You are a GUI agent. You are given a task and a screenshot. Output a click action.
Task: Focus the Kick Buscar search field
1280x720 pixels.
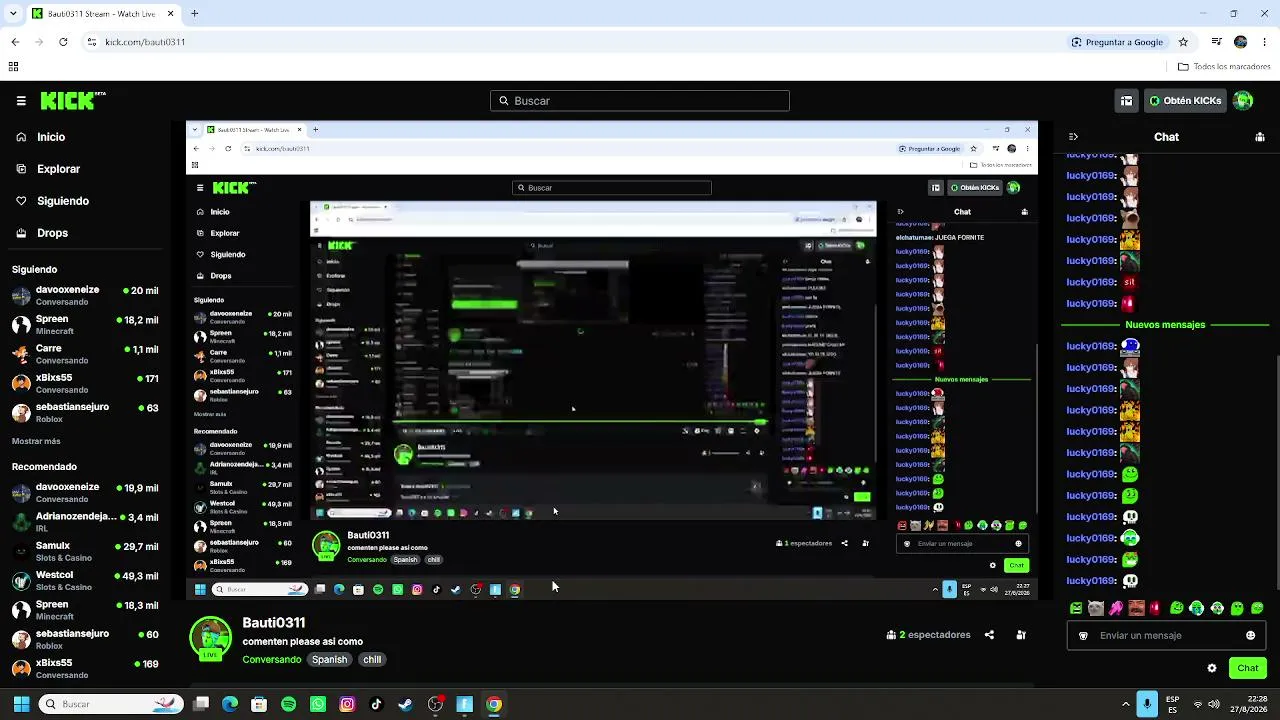click(x=640, y=101)
